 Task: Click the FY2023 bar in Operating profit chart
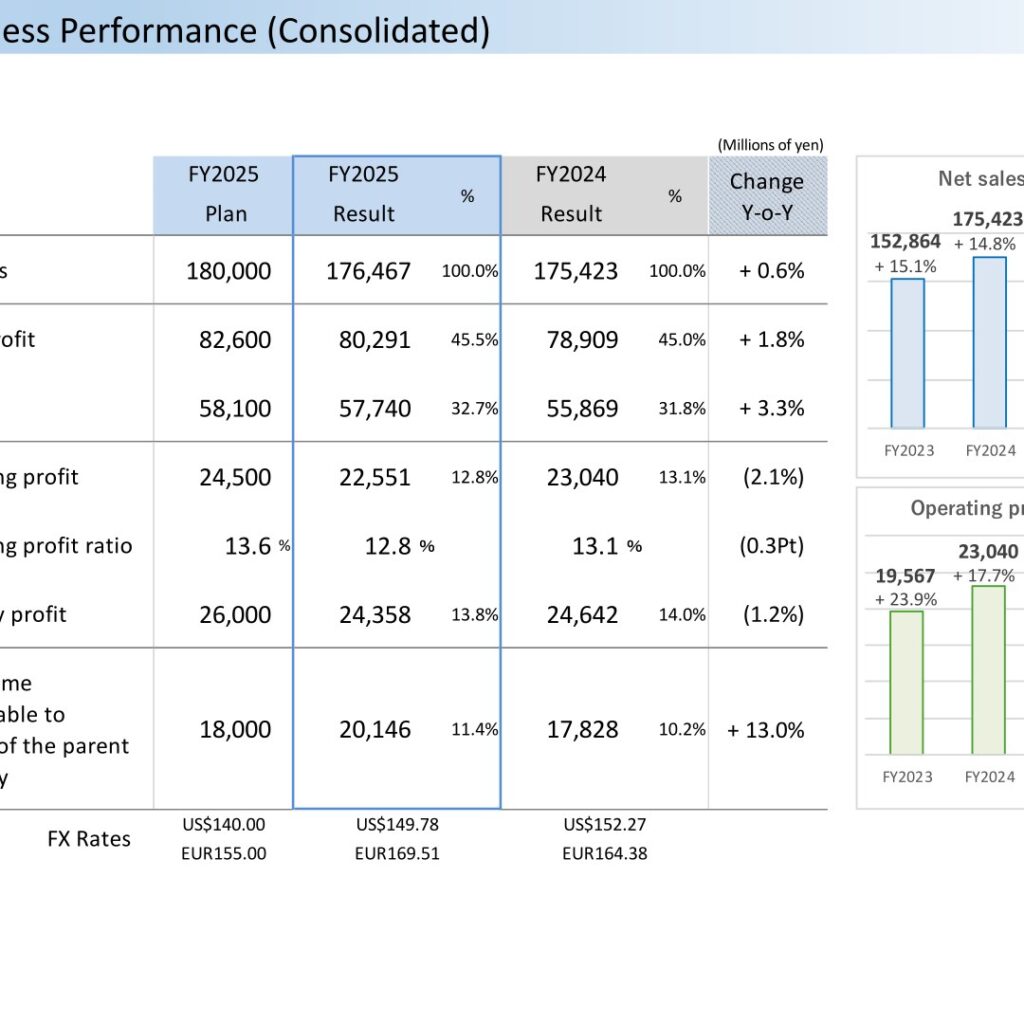pyautogui.click(x=906, y=682)
